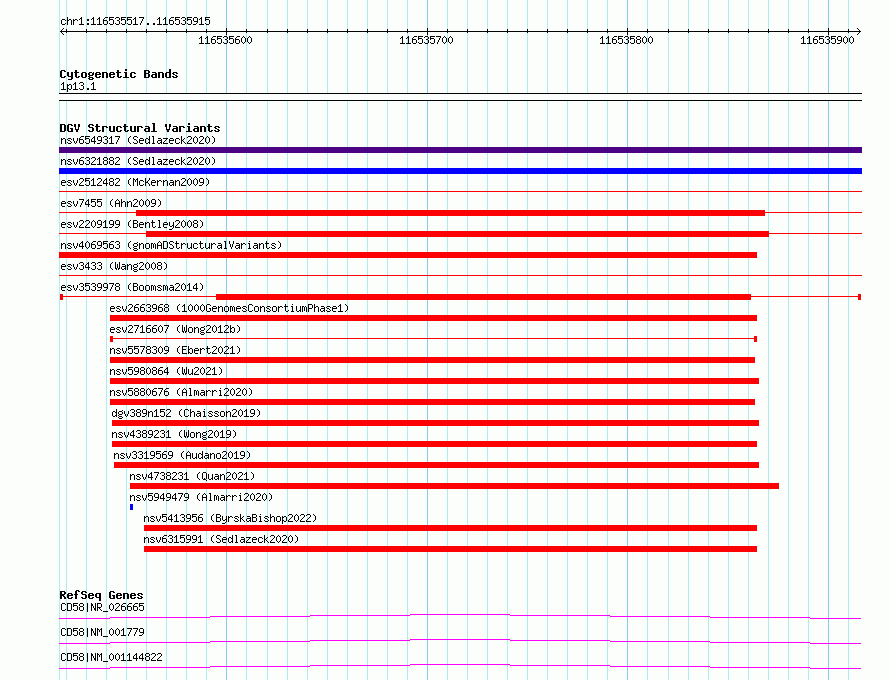890x680 pixels.
Task: Select the red dgv389n152 variant bar
Action: [x=435, y=423]
